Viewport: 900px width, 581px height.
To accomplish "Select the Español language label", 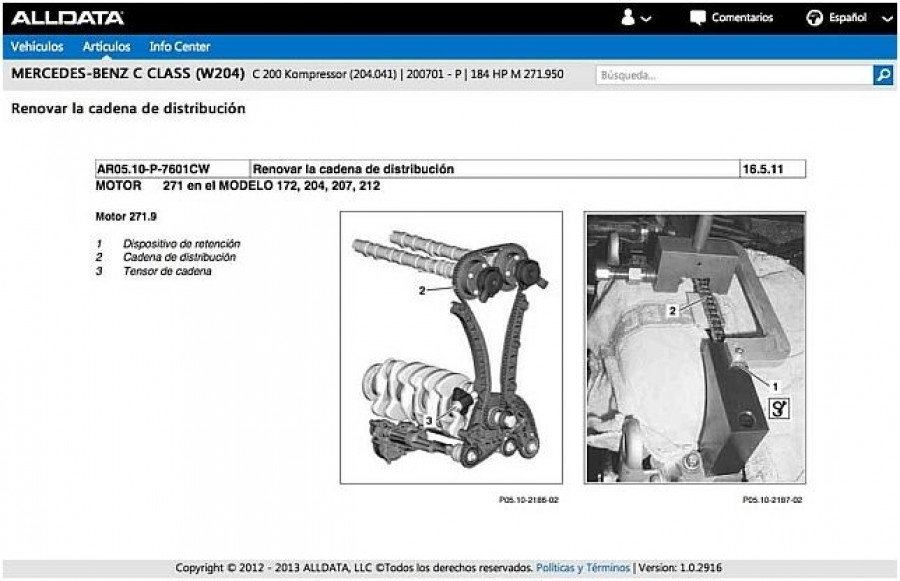I will point(847,18).
